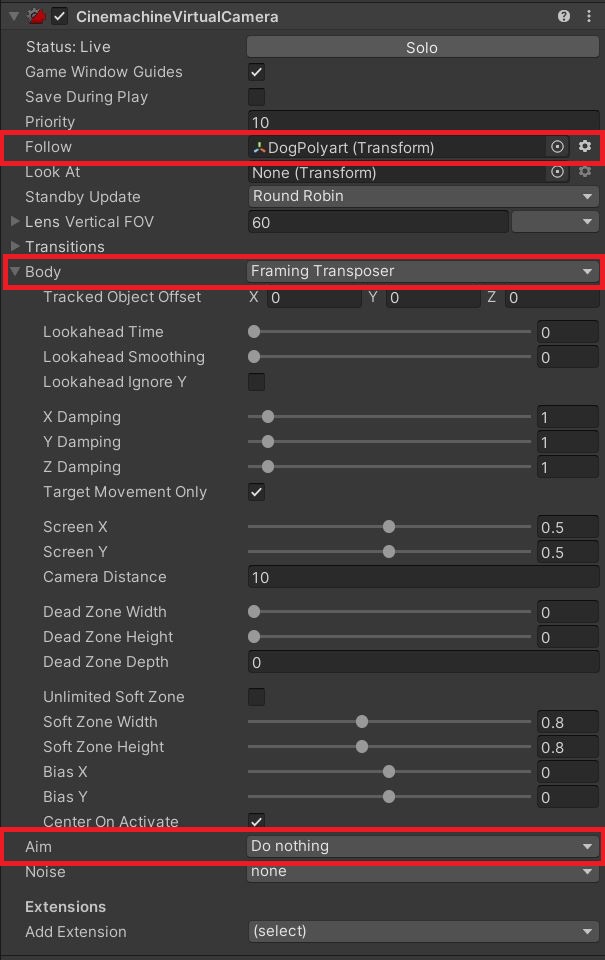Click the Soft Zone Width slider handle
This screenshot has width=605, height=960.
(362, 722)
